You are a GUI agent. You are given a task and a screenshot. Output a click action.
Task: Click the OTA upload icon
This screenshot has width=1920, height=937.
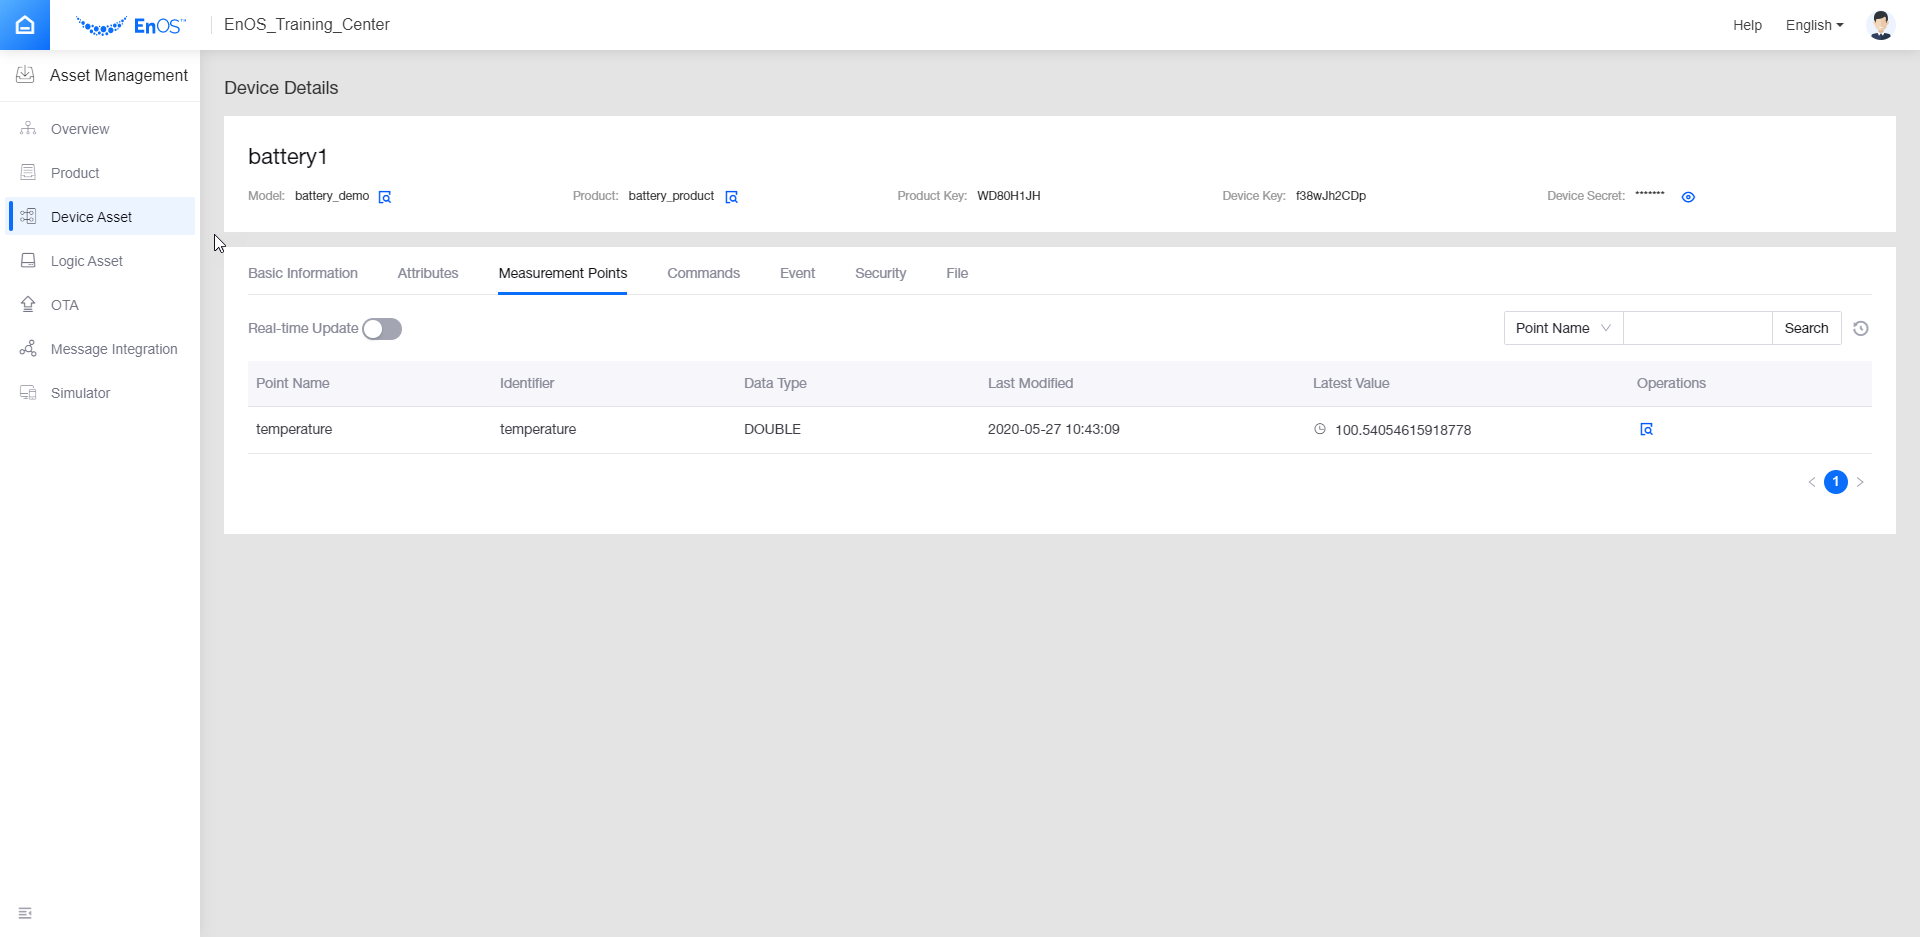point(28,305)
